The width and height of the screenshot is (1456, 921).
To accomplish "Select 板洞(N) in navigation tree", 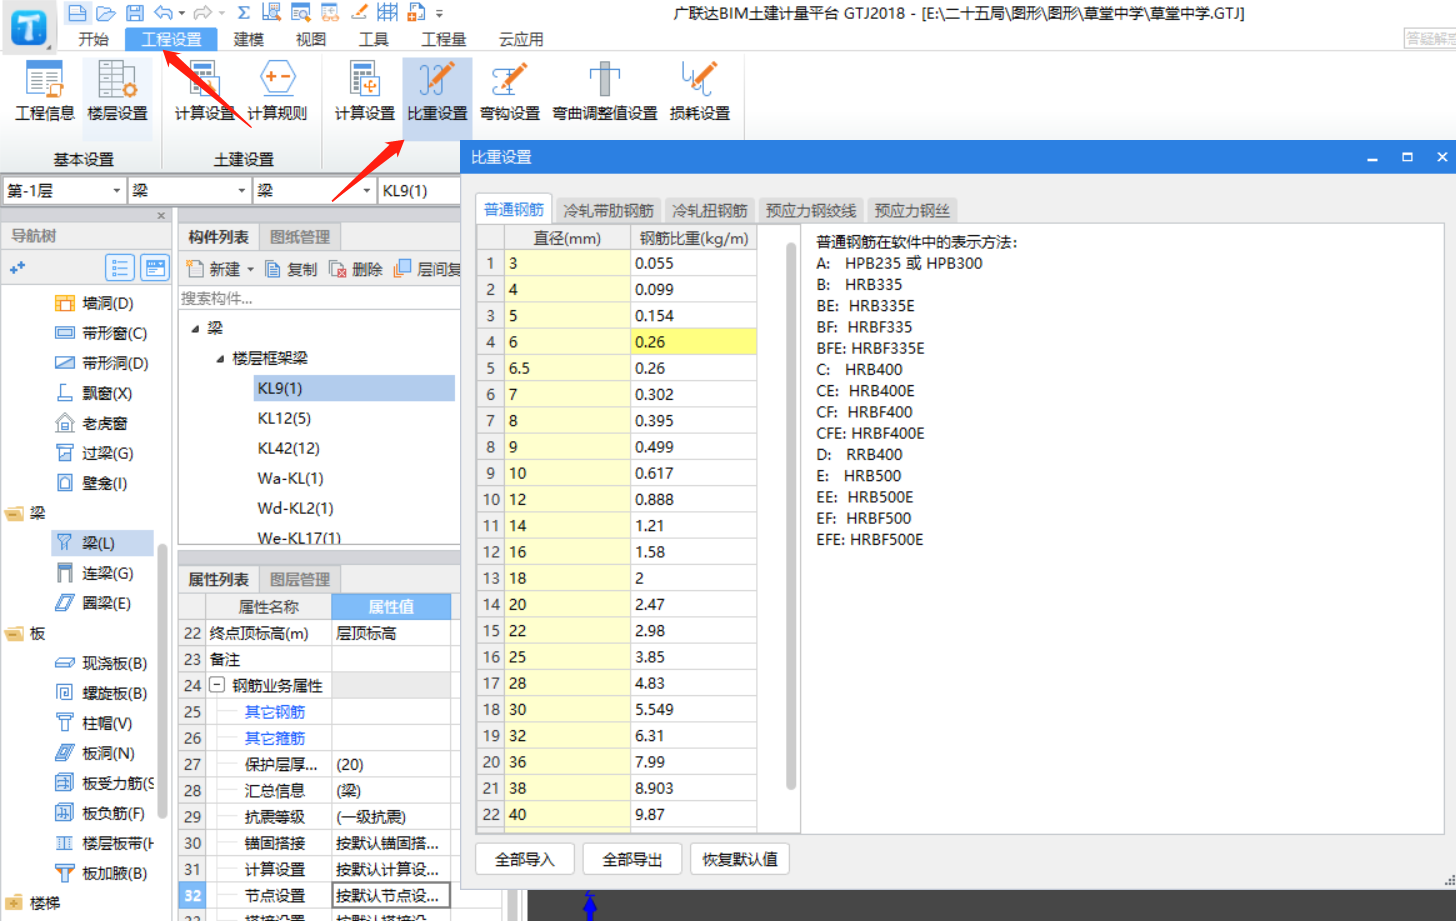I will click(x=94, y=753).
